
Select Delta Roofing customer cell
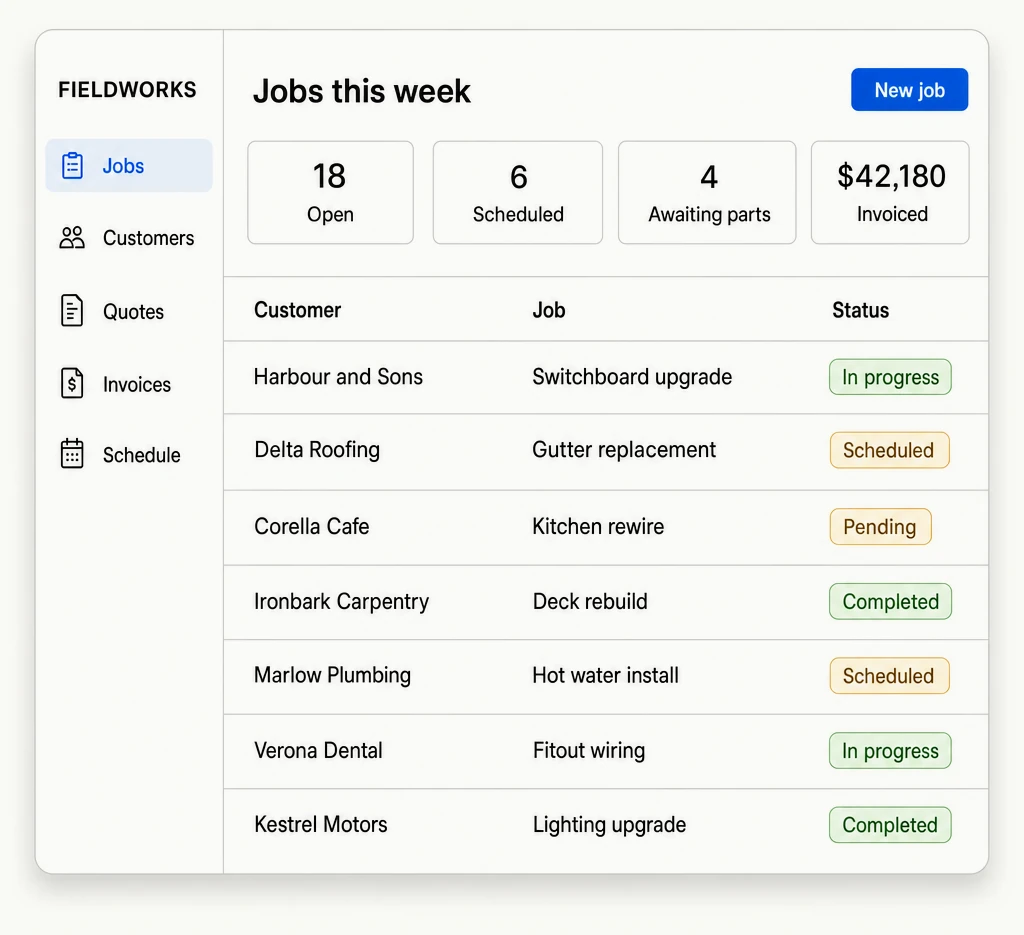pos(317,450)
